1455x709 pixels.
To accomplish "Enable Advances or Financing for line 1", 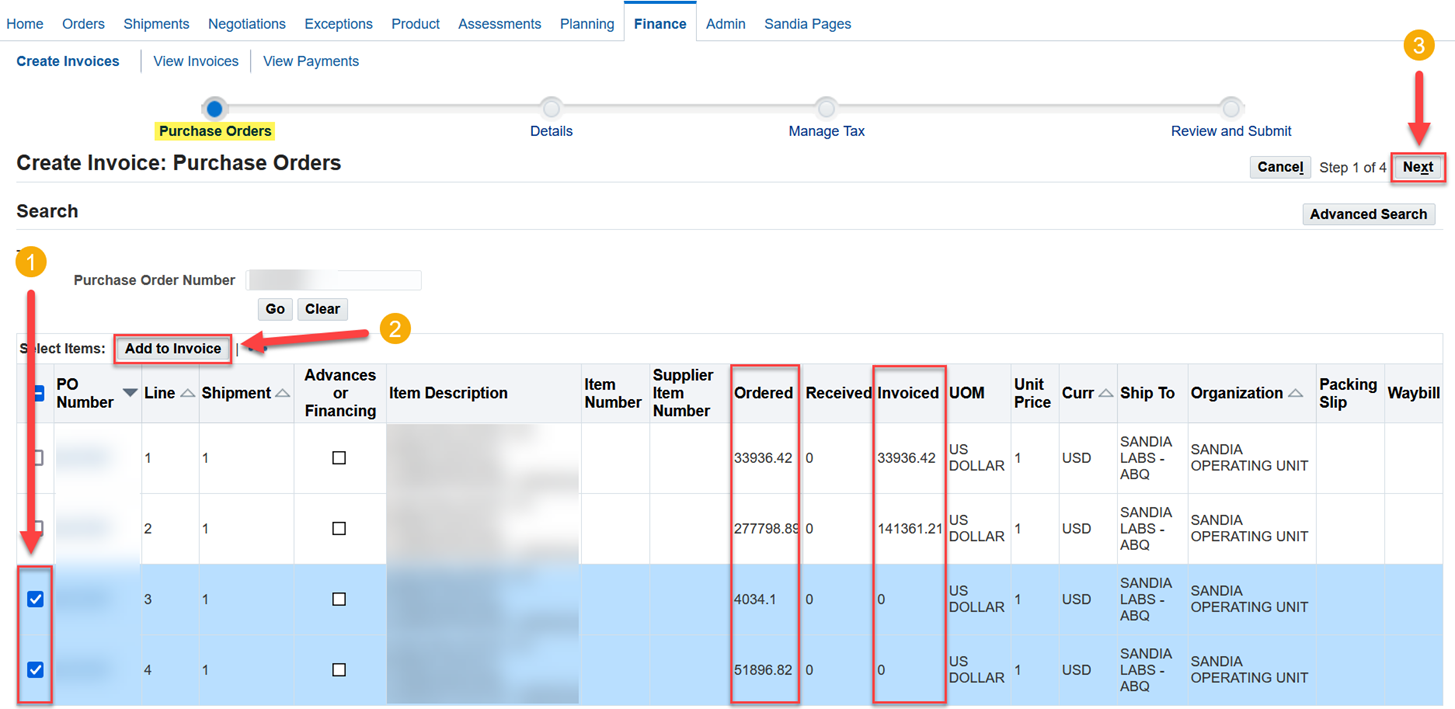I will 339,457.
